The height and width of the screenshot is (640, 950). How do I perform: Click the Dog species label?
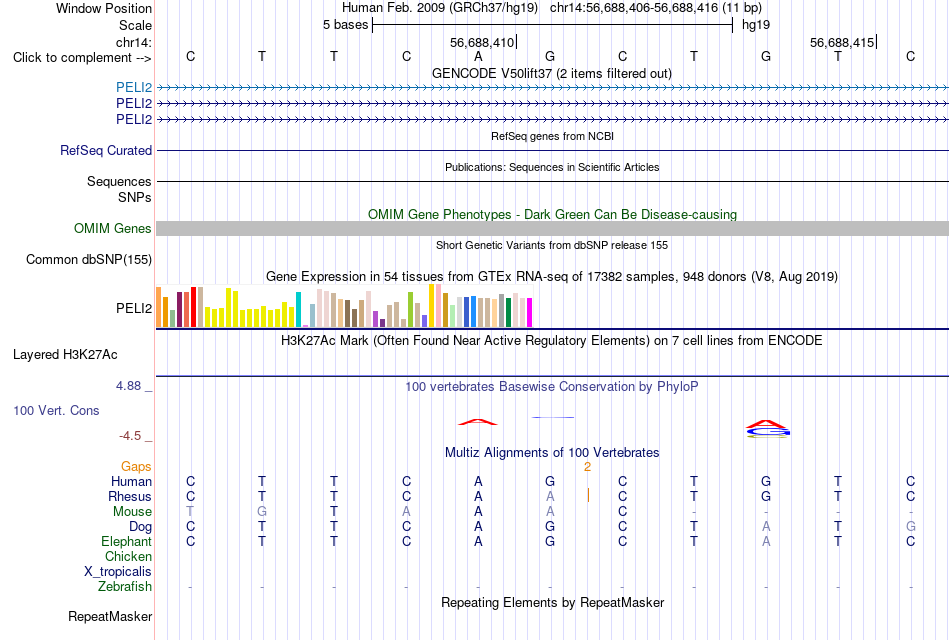pos(140,527)
